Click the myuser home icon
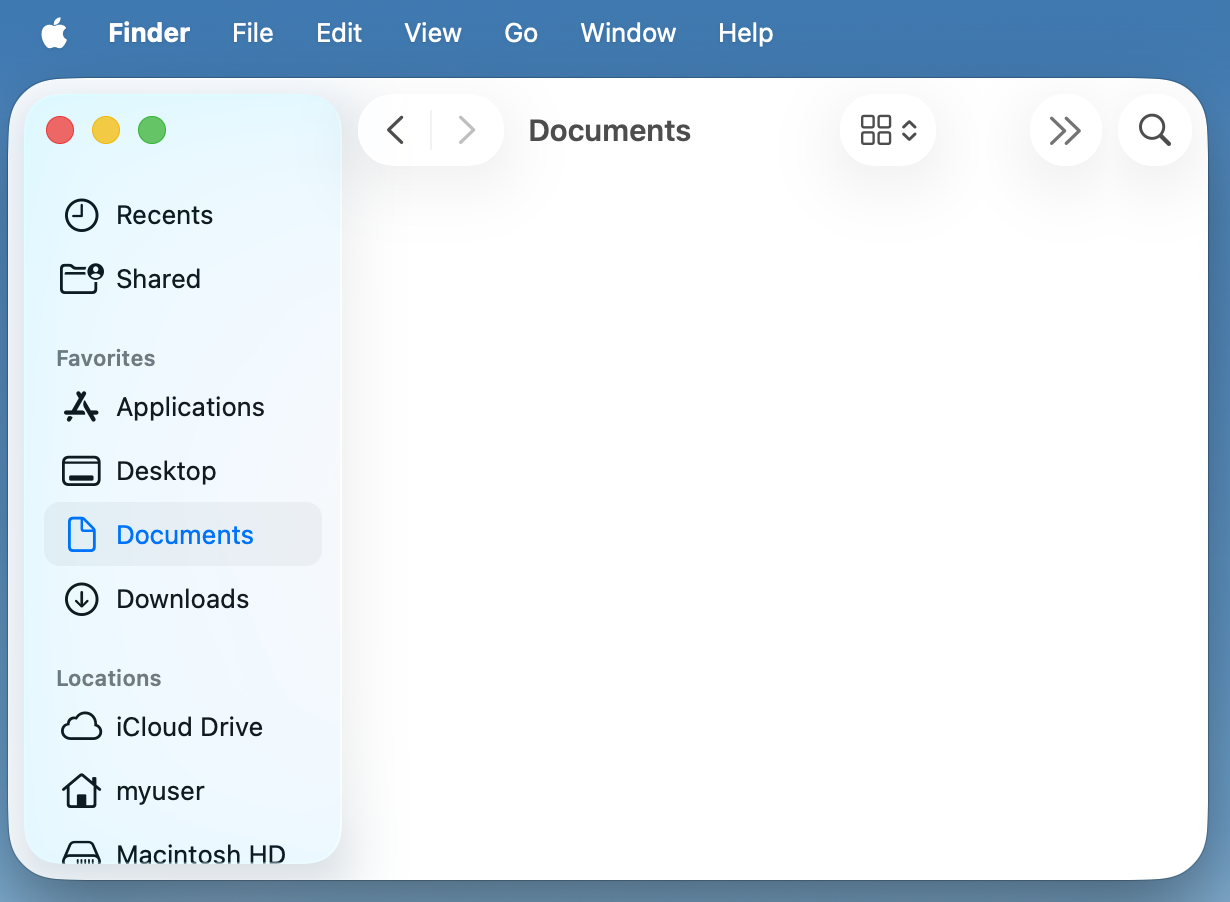This screenshot has width=1230, height=902. [x=81, y=791]
